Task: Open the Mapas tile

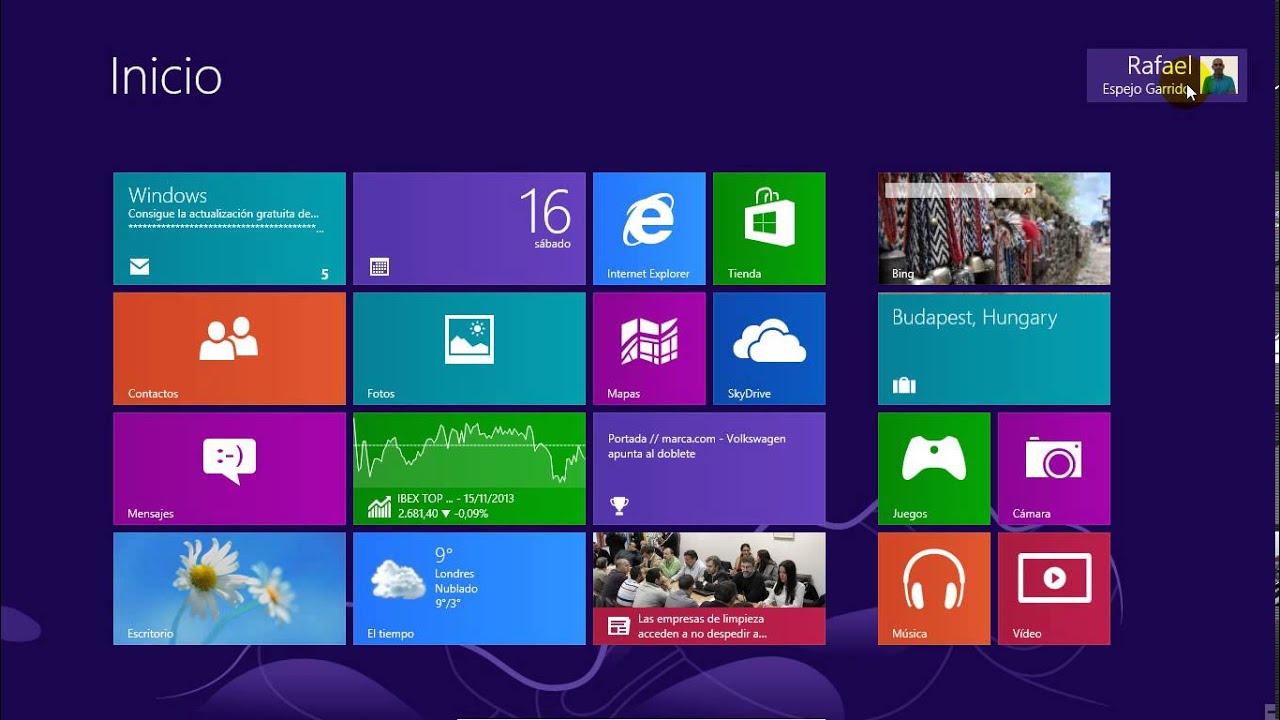Action: tap(649, 348)
